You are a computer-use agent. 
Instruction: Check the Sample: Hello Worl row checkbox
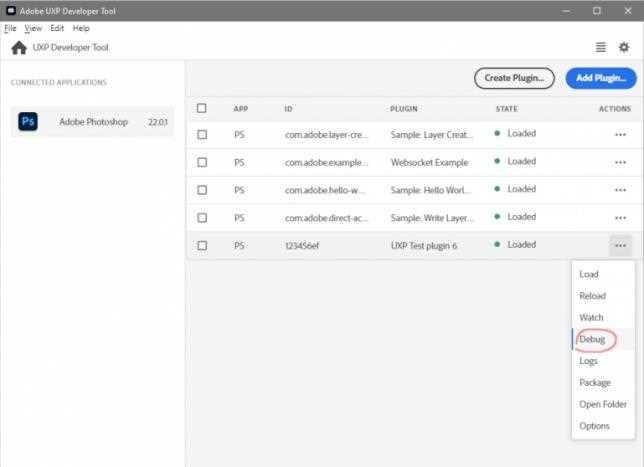coord(202,190)
